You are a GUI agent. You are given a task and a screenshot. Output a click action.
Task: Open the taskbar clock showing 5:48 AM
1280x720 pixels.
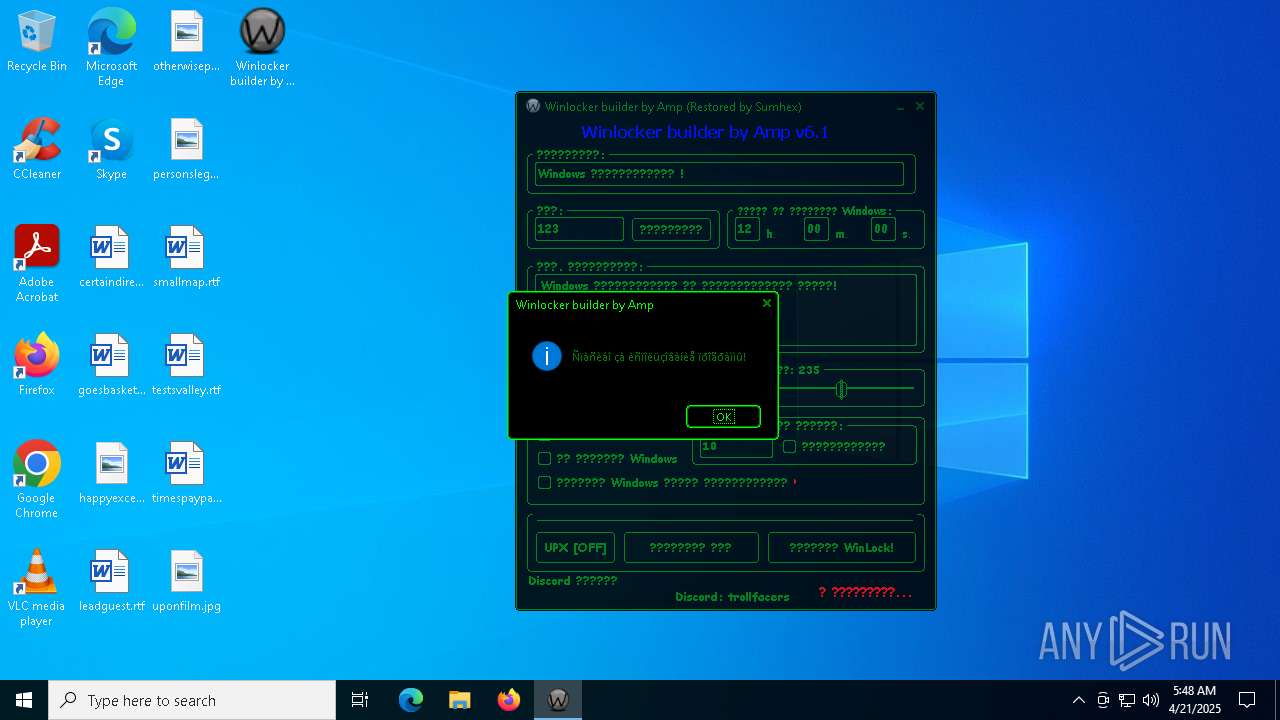(1195, 700)
